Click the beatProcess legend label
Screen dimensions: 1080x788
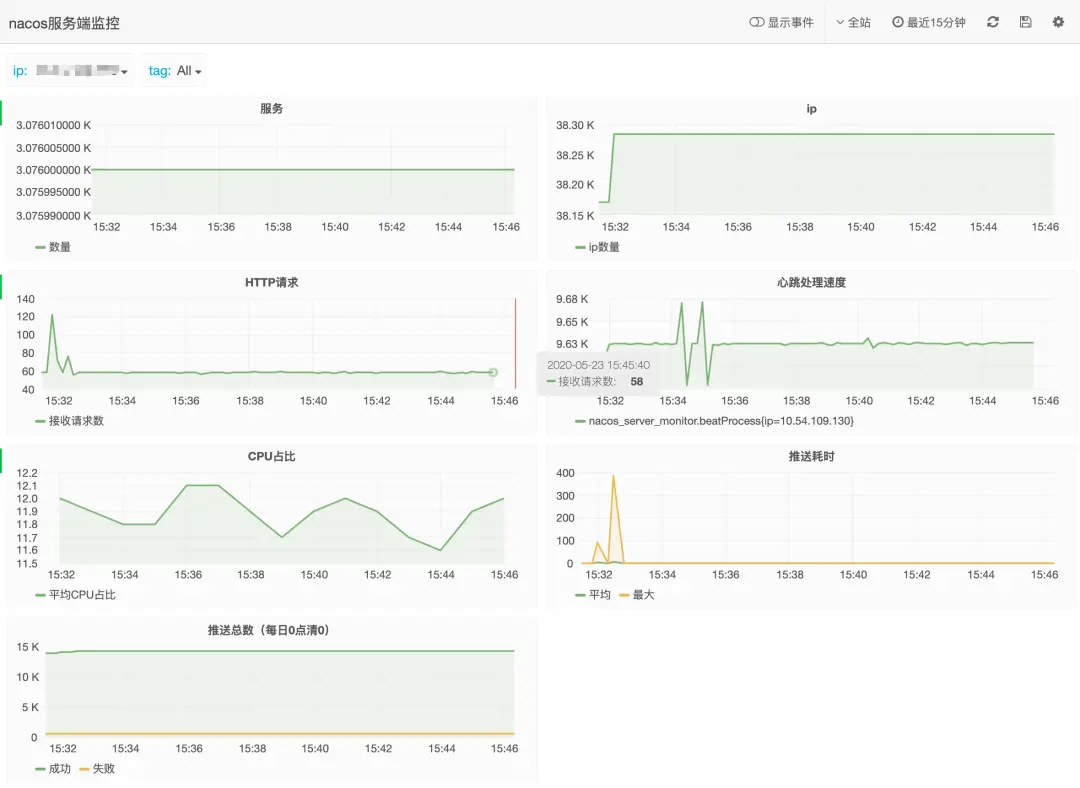click(721, 421)
